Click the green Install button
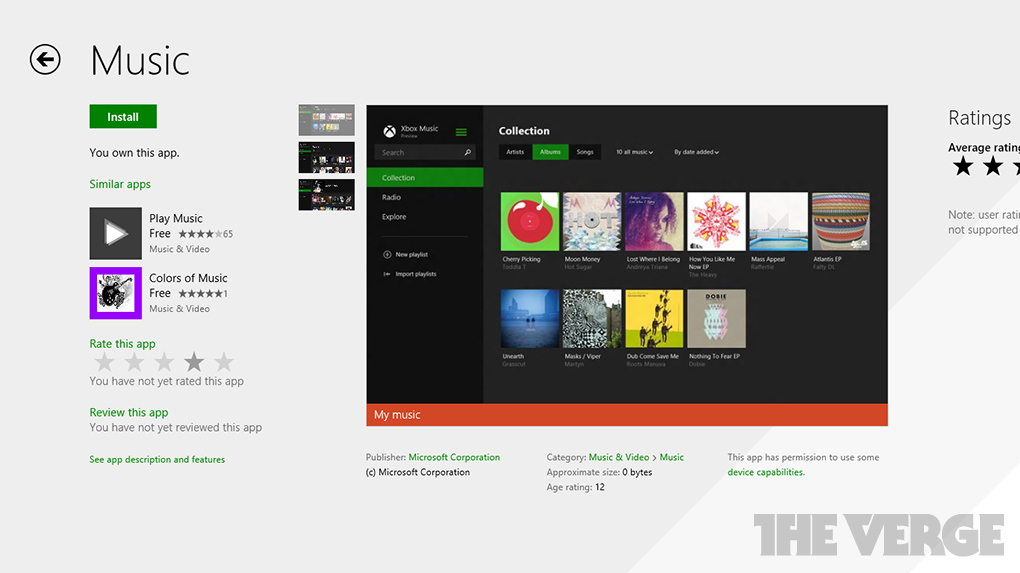Image resolution: width=1020 pixels, height=573 pixels. coord(123,117)
